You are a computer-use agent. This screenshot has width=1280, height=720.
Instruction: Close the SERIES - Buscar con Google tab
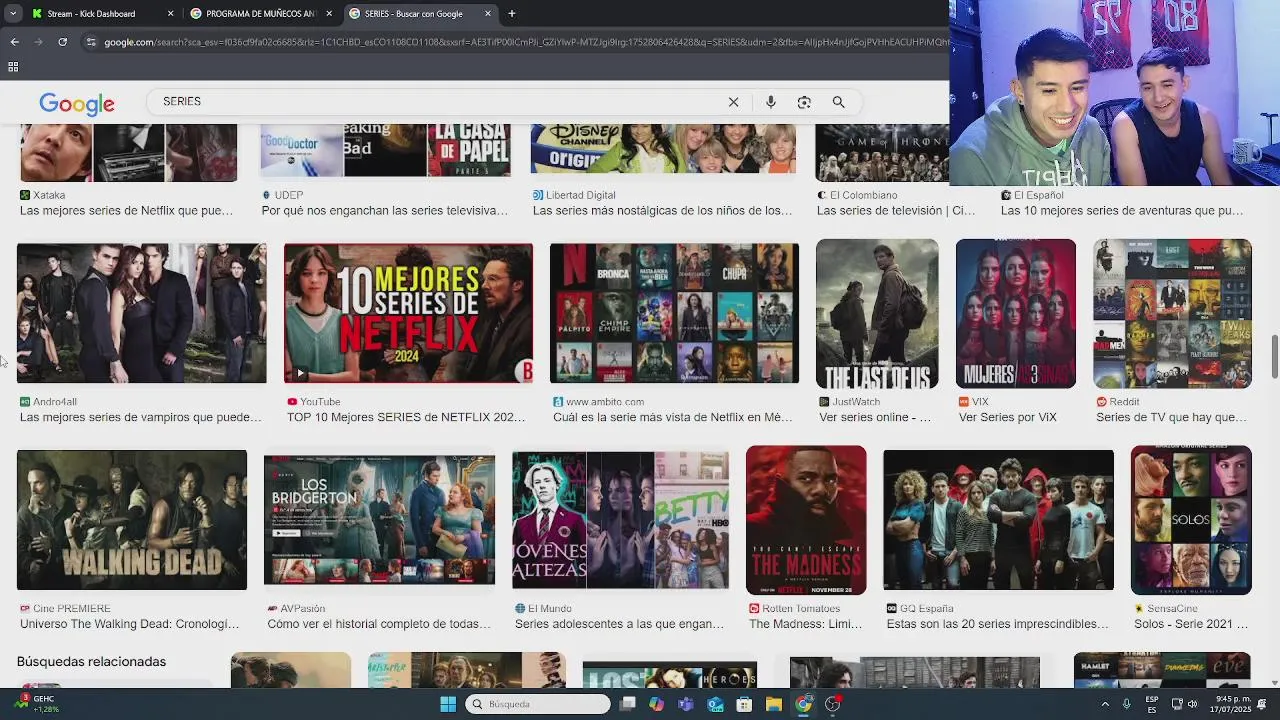[488, 14]
